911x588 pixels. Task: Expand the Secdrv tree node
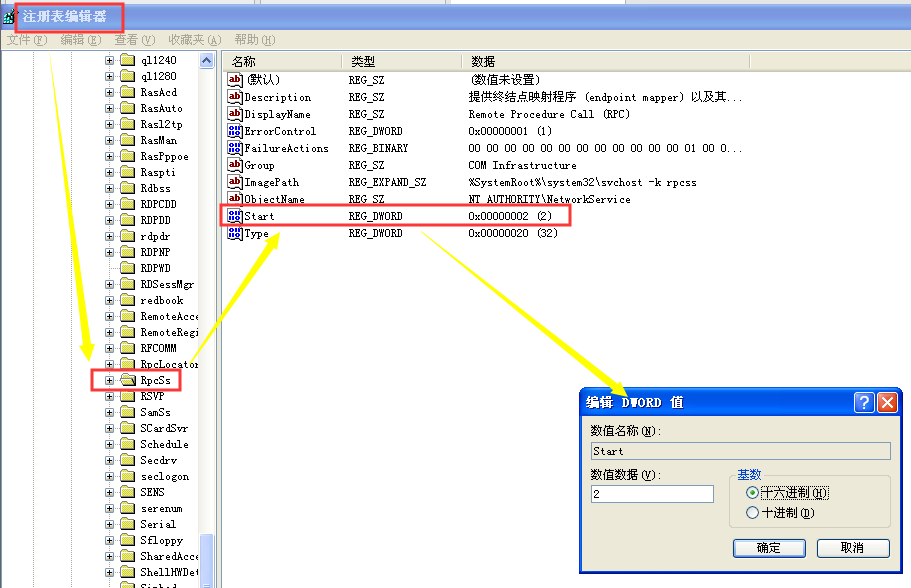pos(109,460)
